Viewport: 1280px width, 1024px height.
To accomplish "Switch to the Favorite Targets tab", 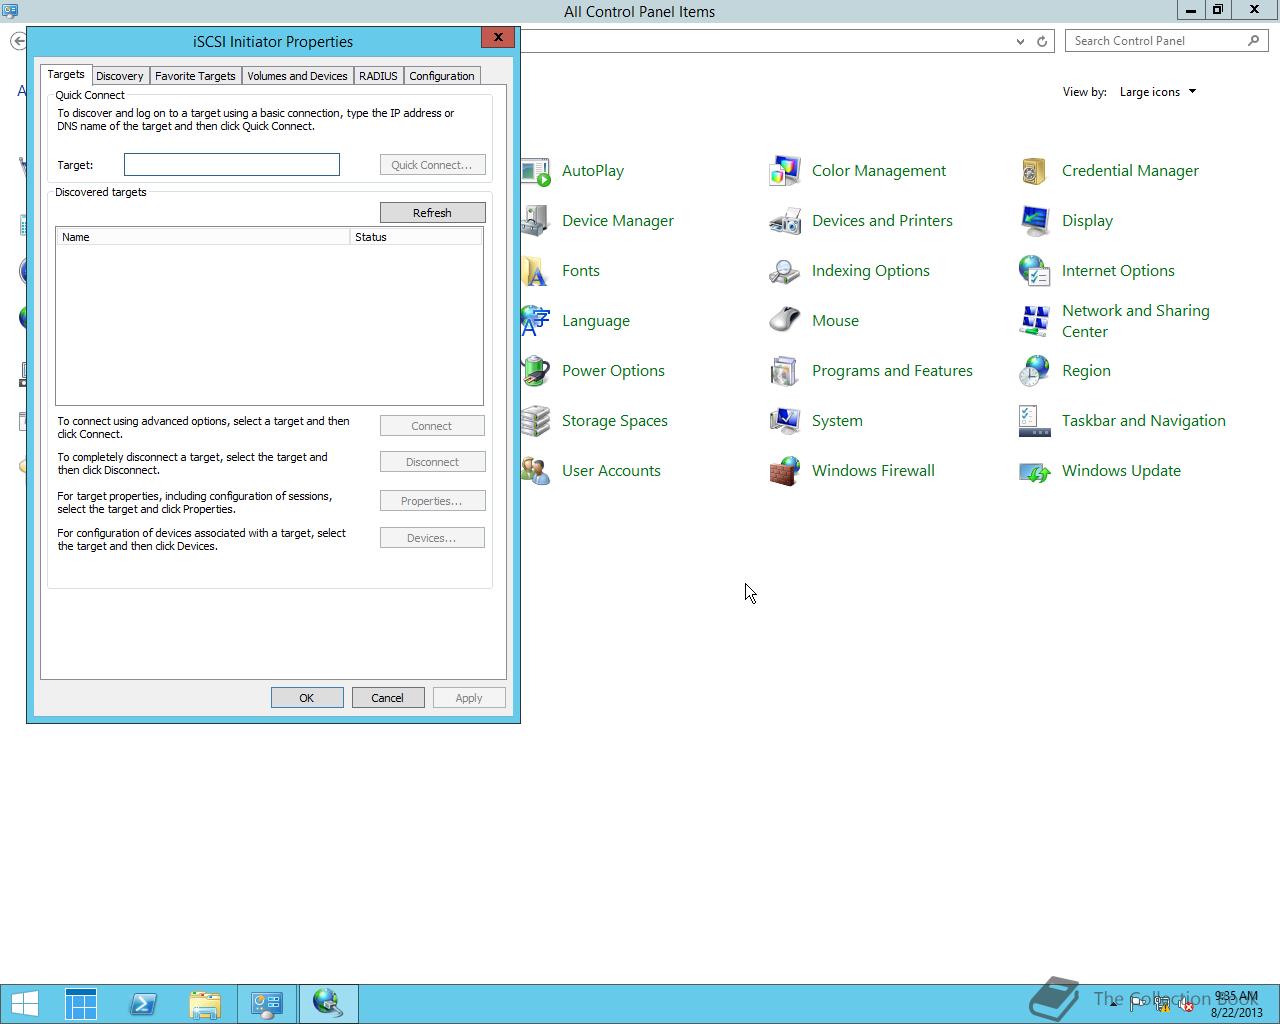I will (195, 76).
